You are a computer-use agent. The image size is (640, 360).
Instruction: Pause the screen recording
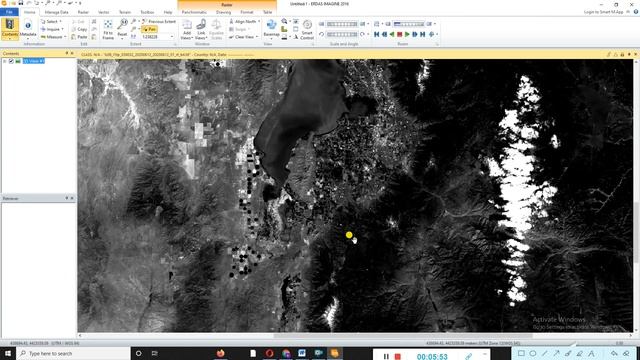(x=386, y=357)
